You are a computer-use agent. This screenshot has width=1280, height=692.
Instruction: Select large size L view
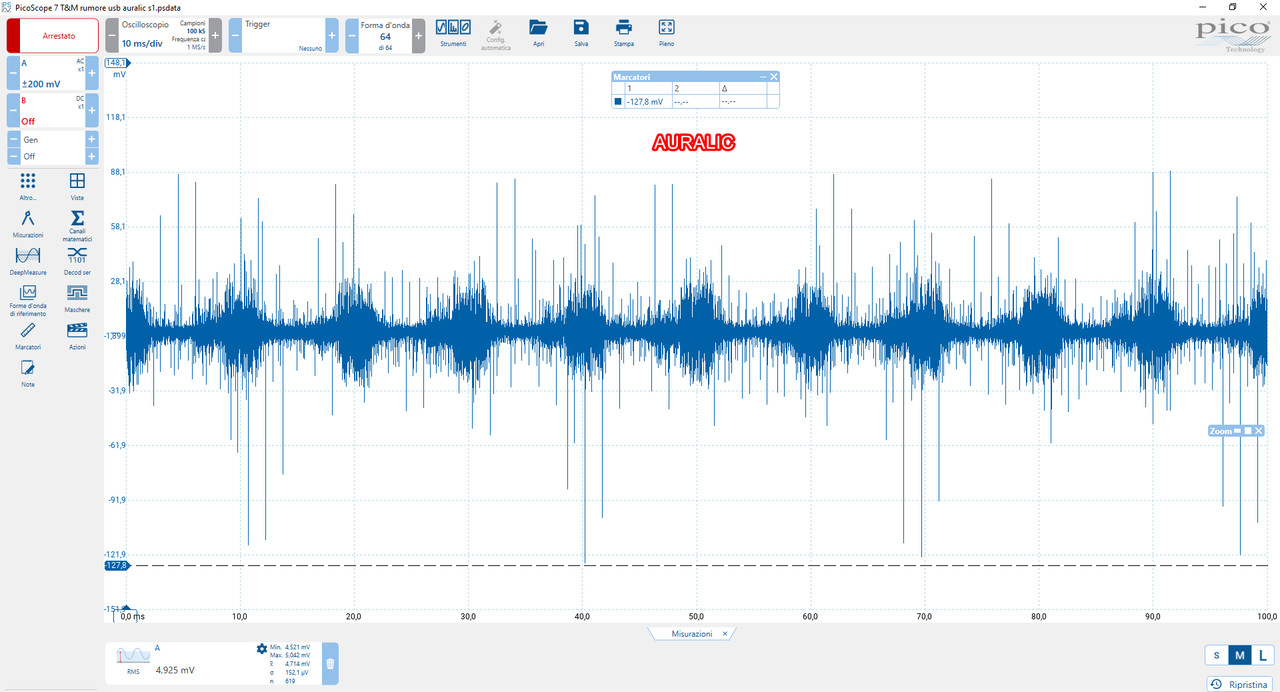pyautogui.click(x=1262, y=655)
